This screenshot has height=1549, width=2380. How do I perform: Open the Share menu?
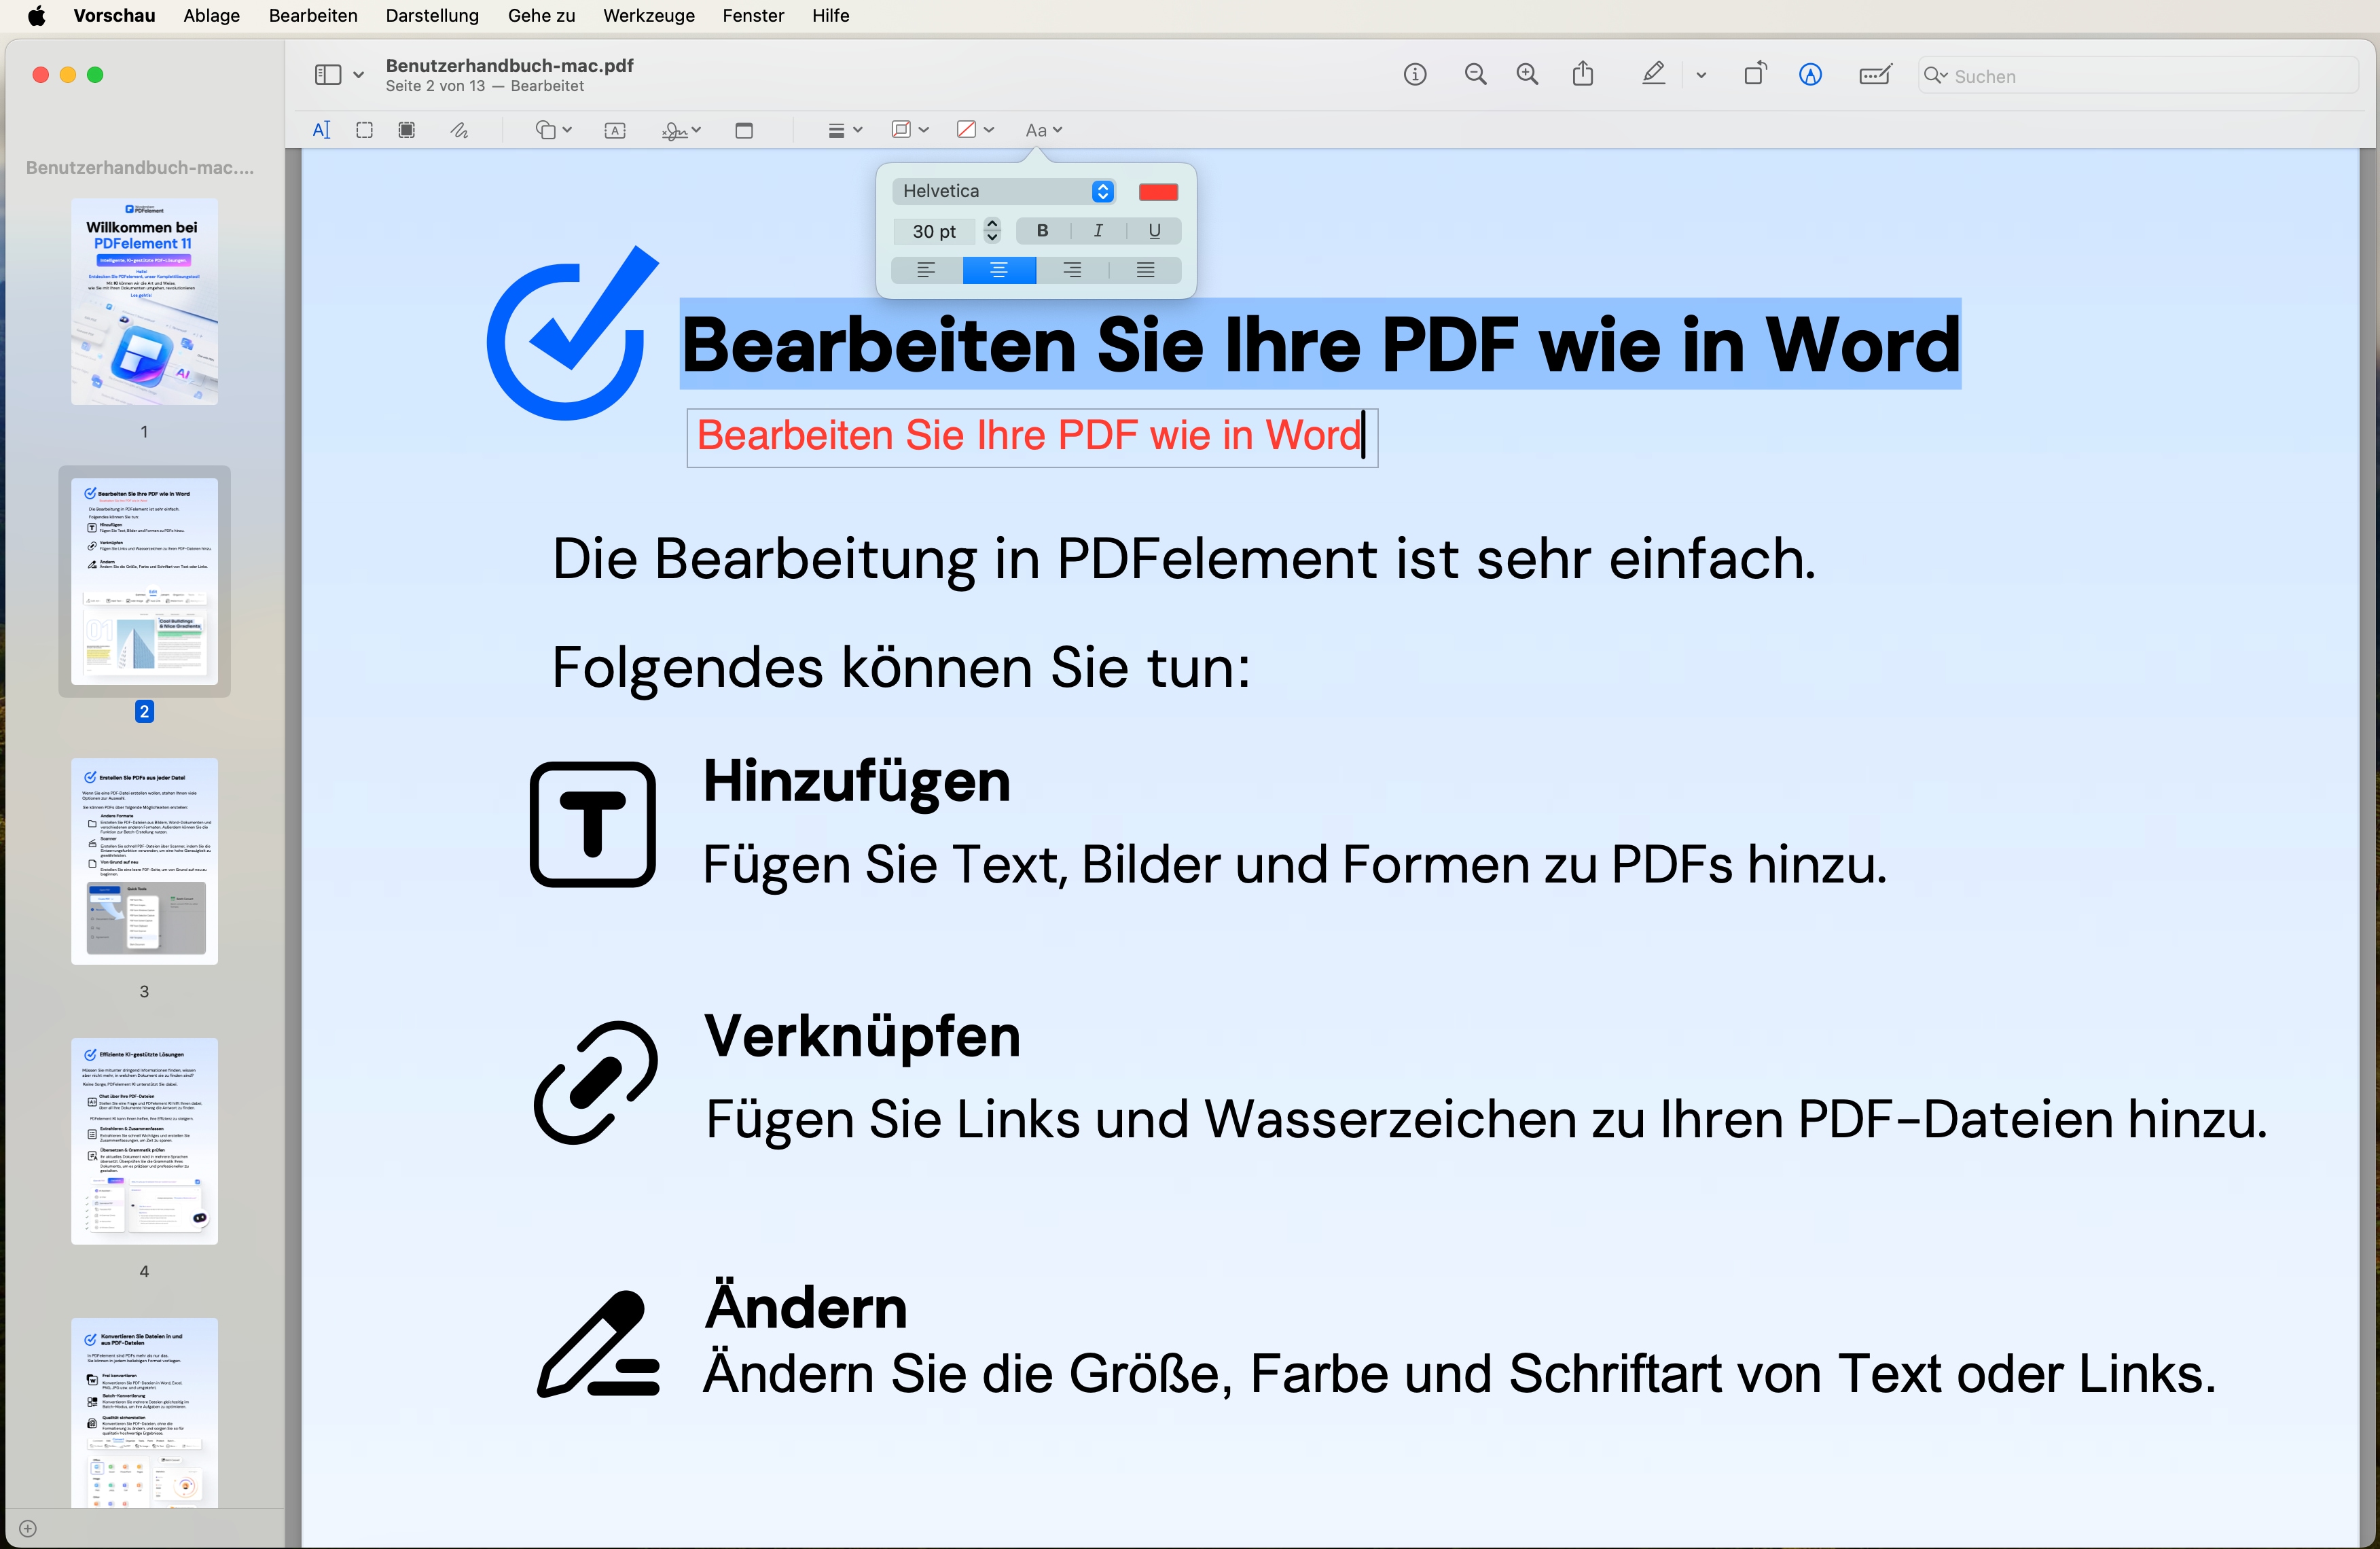pos(1582,74)
